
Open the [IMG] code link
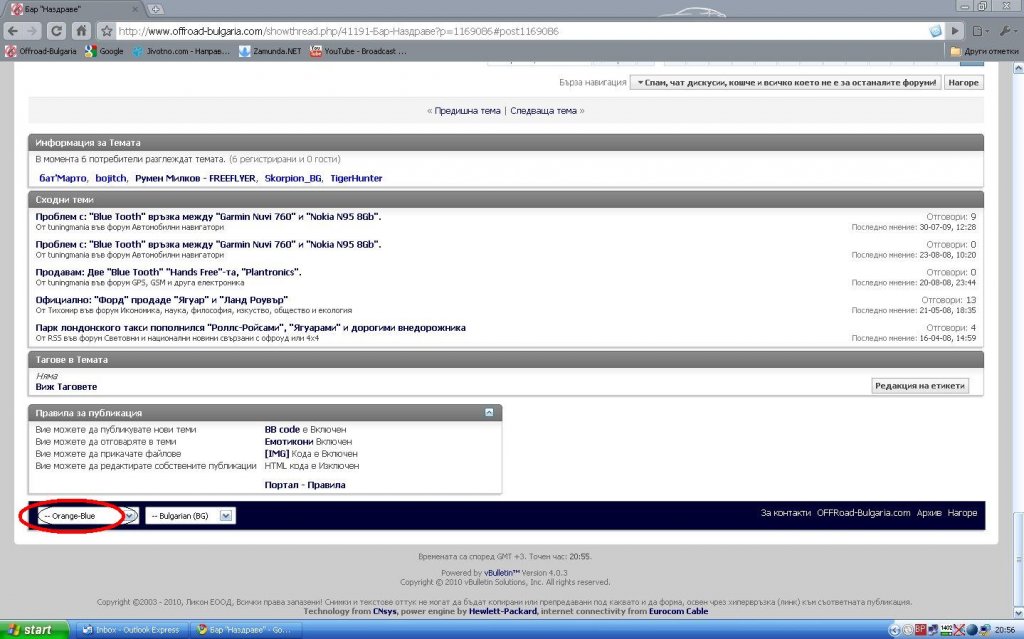pos(277,453)
